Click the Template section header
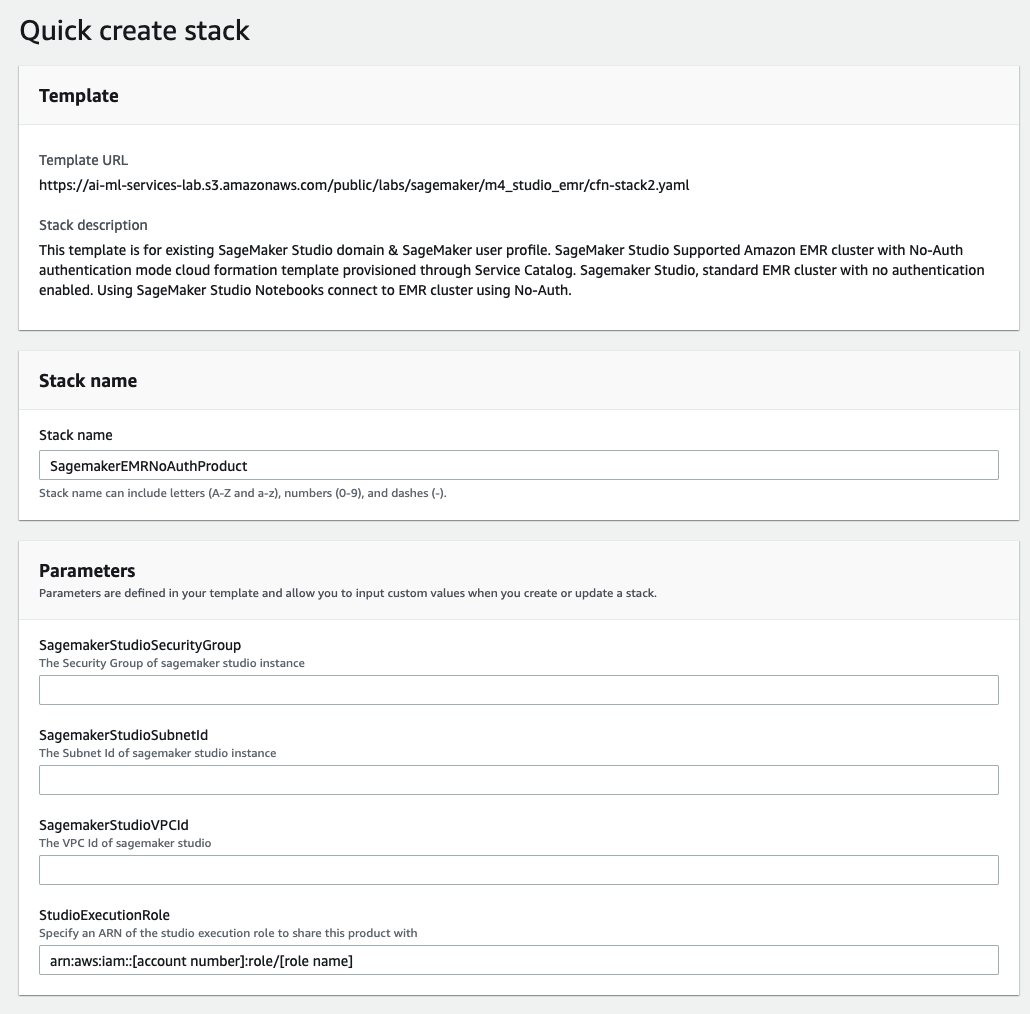The image size is (1030, 1014). point(79,96)
